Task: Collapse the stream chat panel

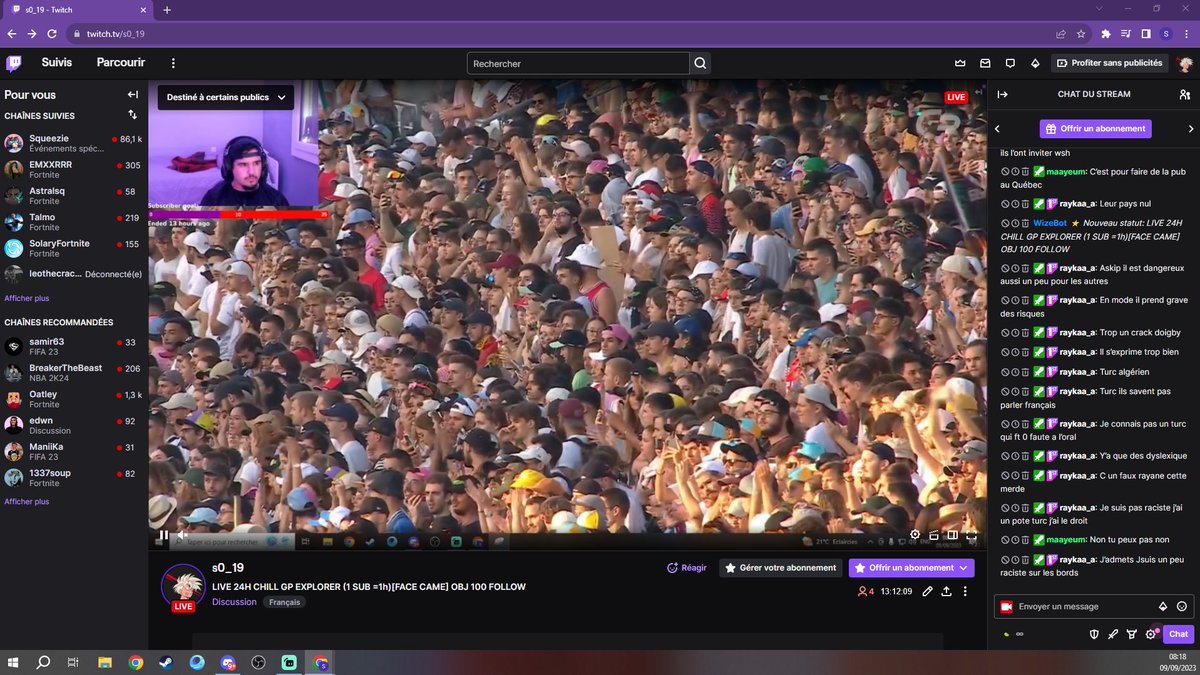Action: coord(1002,94)
